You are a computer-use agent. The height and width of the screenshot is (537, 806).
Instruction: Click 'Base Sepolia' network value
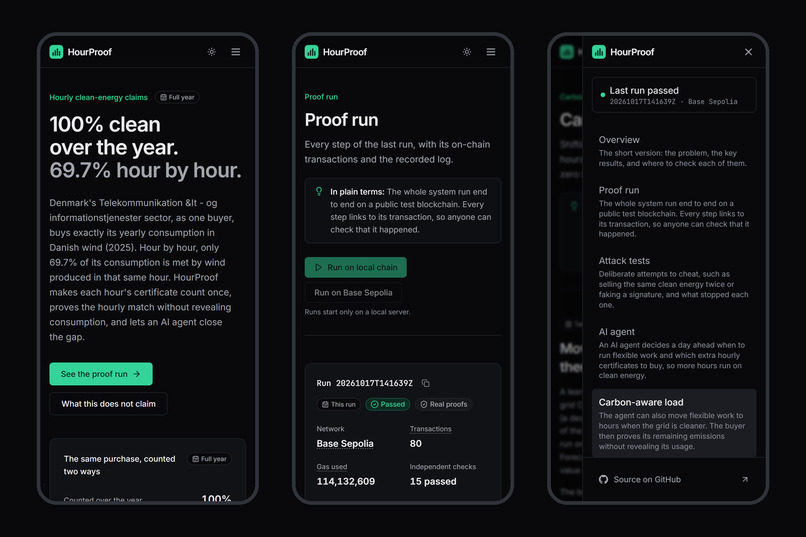coord(345,443)
